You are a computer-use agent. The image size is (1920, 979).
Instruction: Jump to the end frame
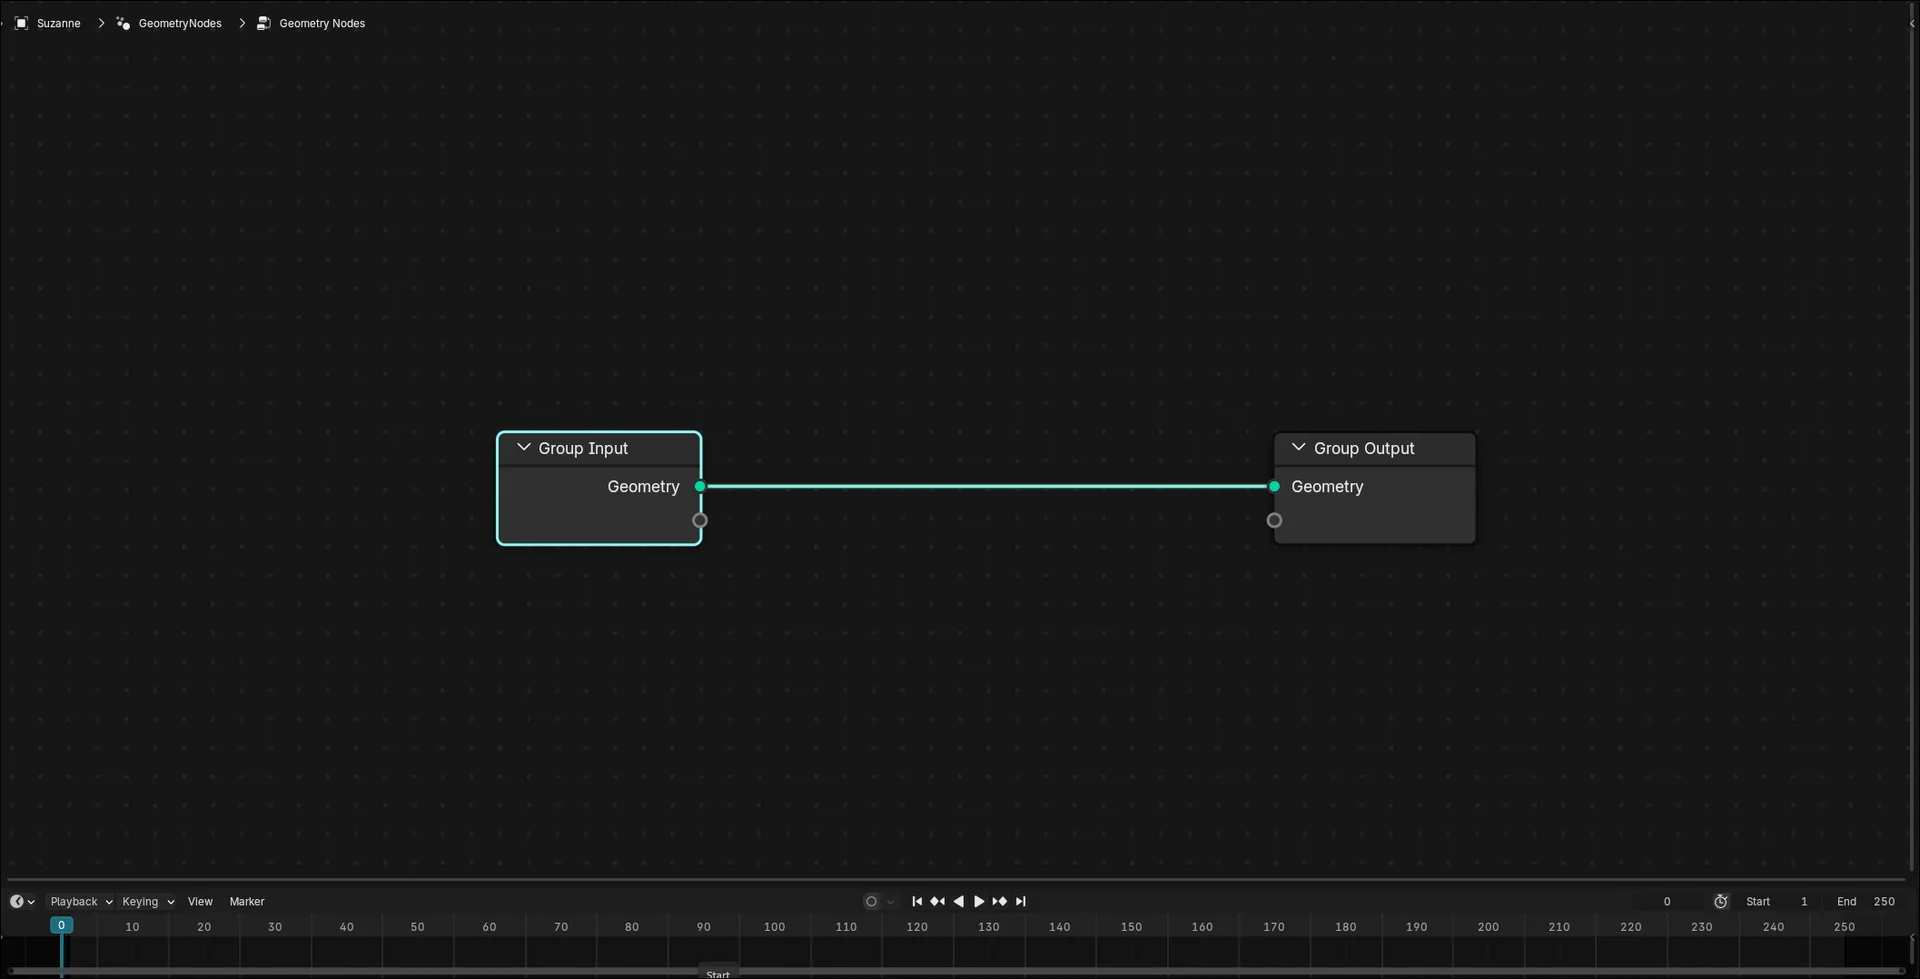coord(1021,902)
